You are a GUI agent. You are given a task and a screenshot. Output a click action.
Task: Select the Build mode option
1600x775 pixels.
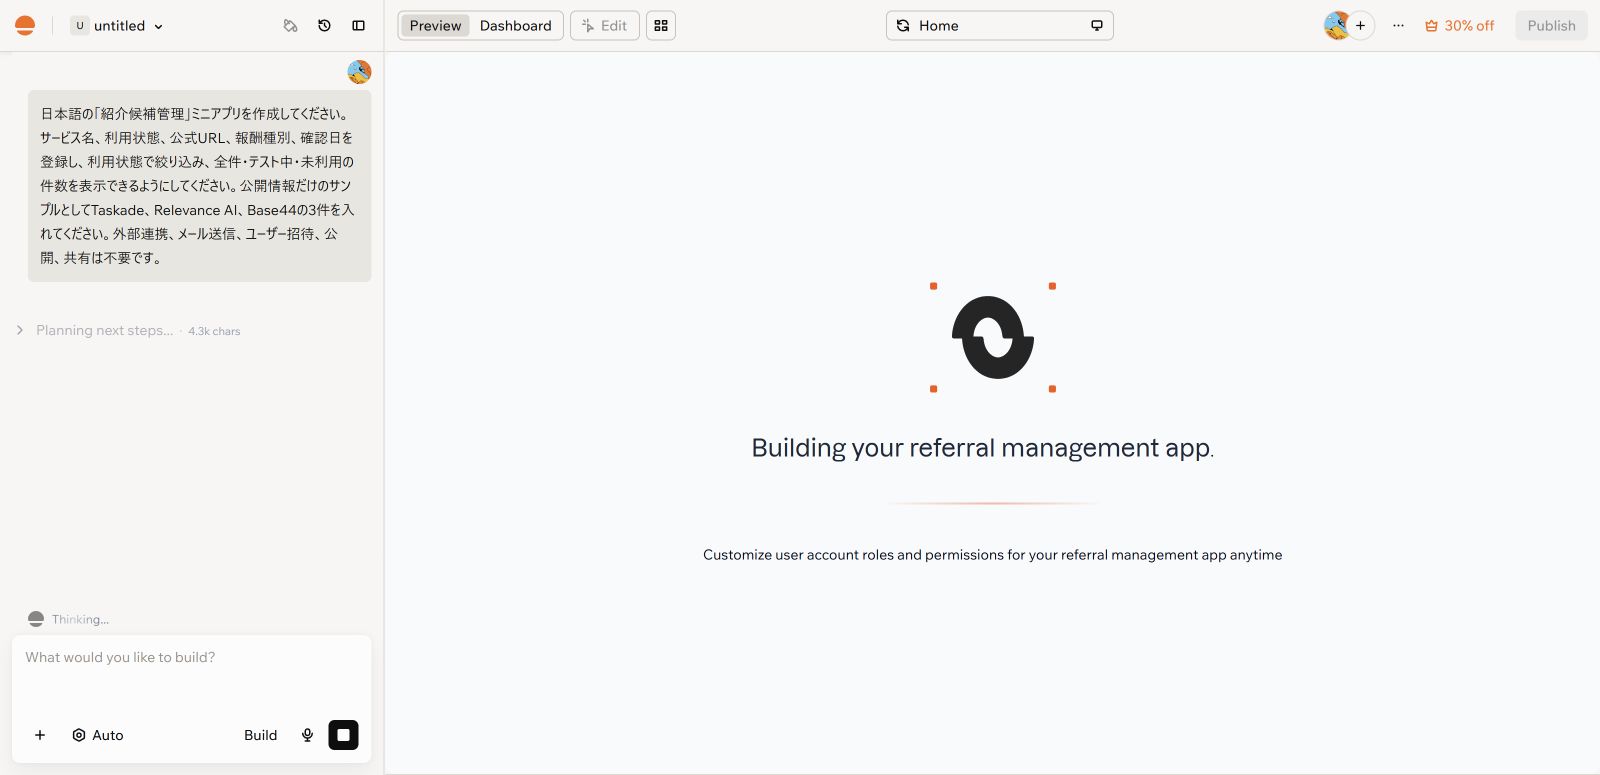260,735
